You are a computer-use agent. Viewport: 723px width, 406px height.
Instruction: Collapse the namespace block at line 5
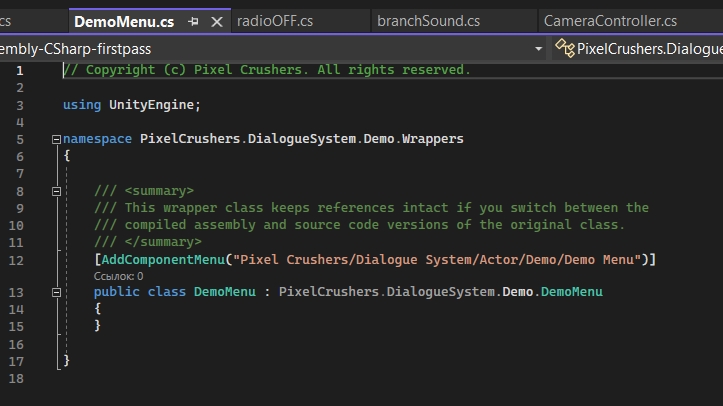pyautogui.click(x=56, y=139)
